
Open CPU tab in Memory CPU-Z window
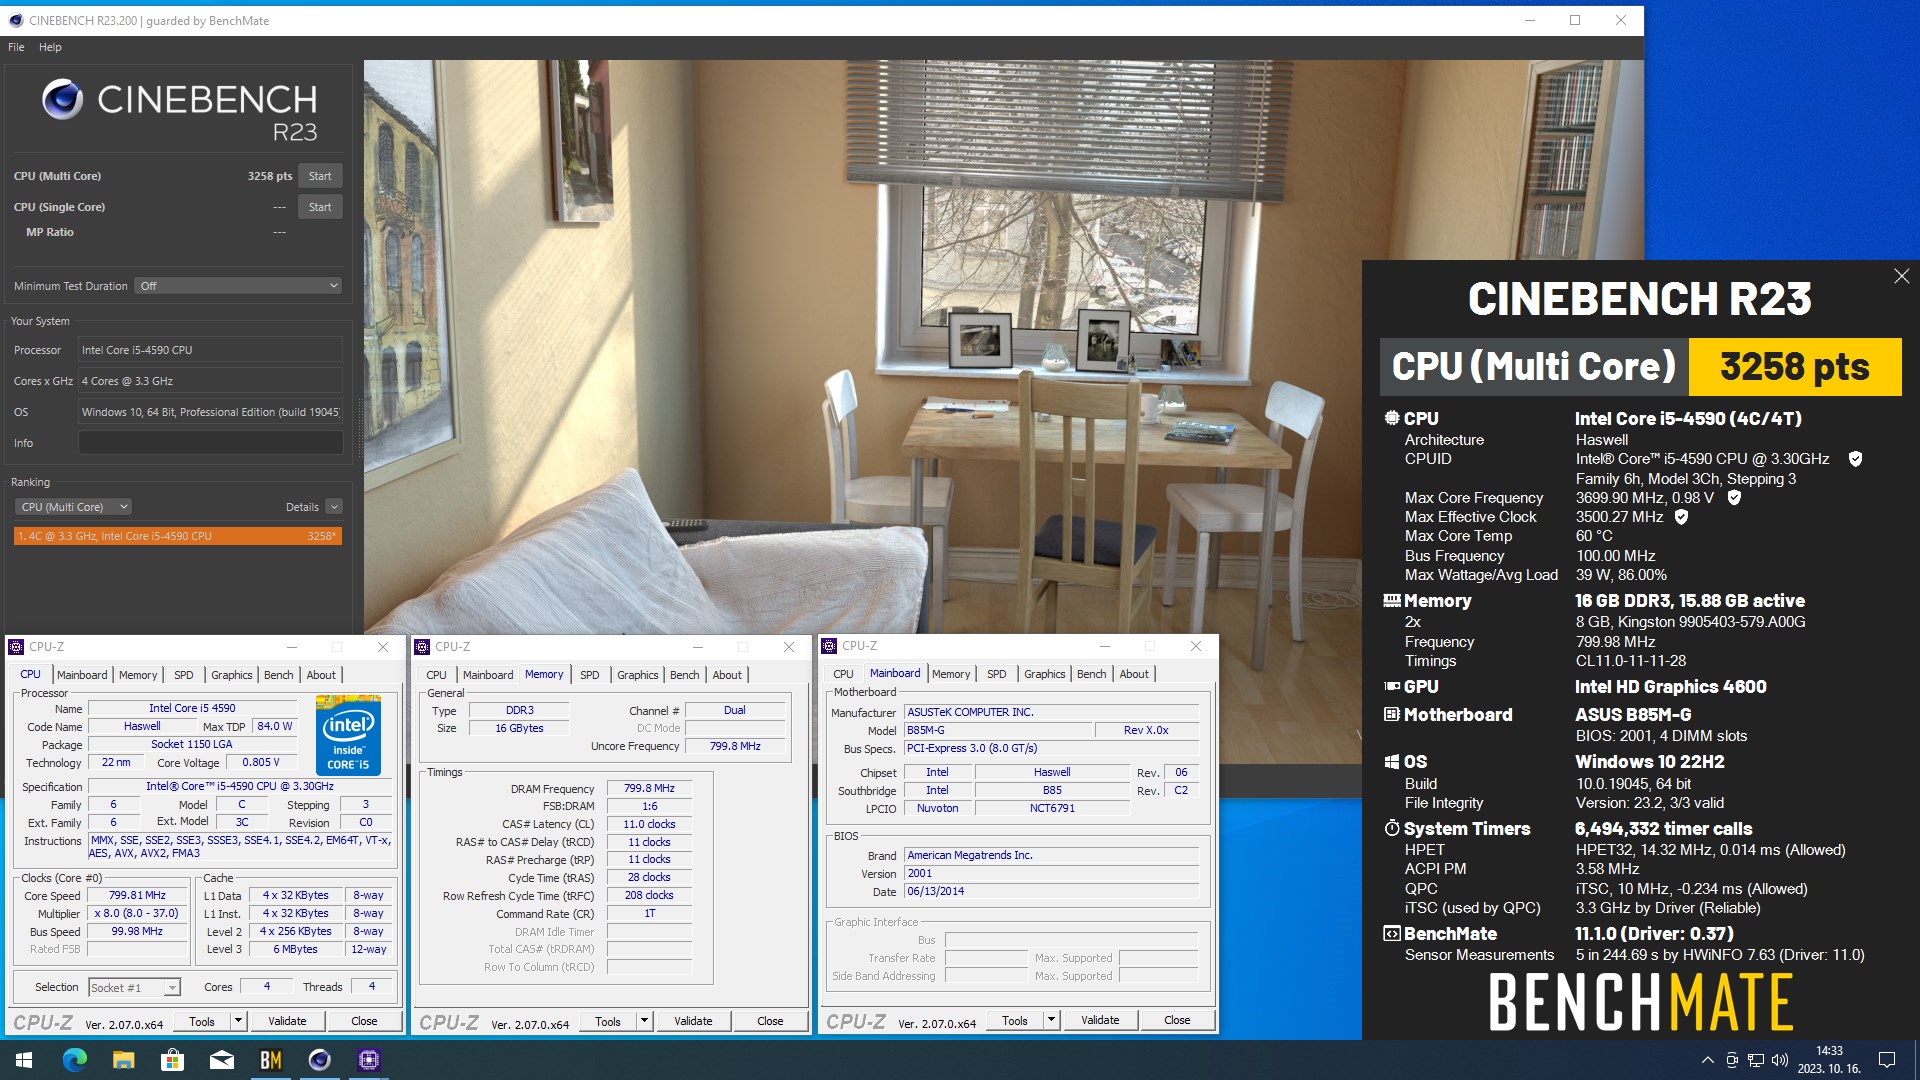(x=437, y=675)
